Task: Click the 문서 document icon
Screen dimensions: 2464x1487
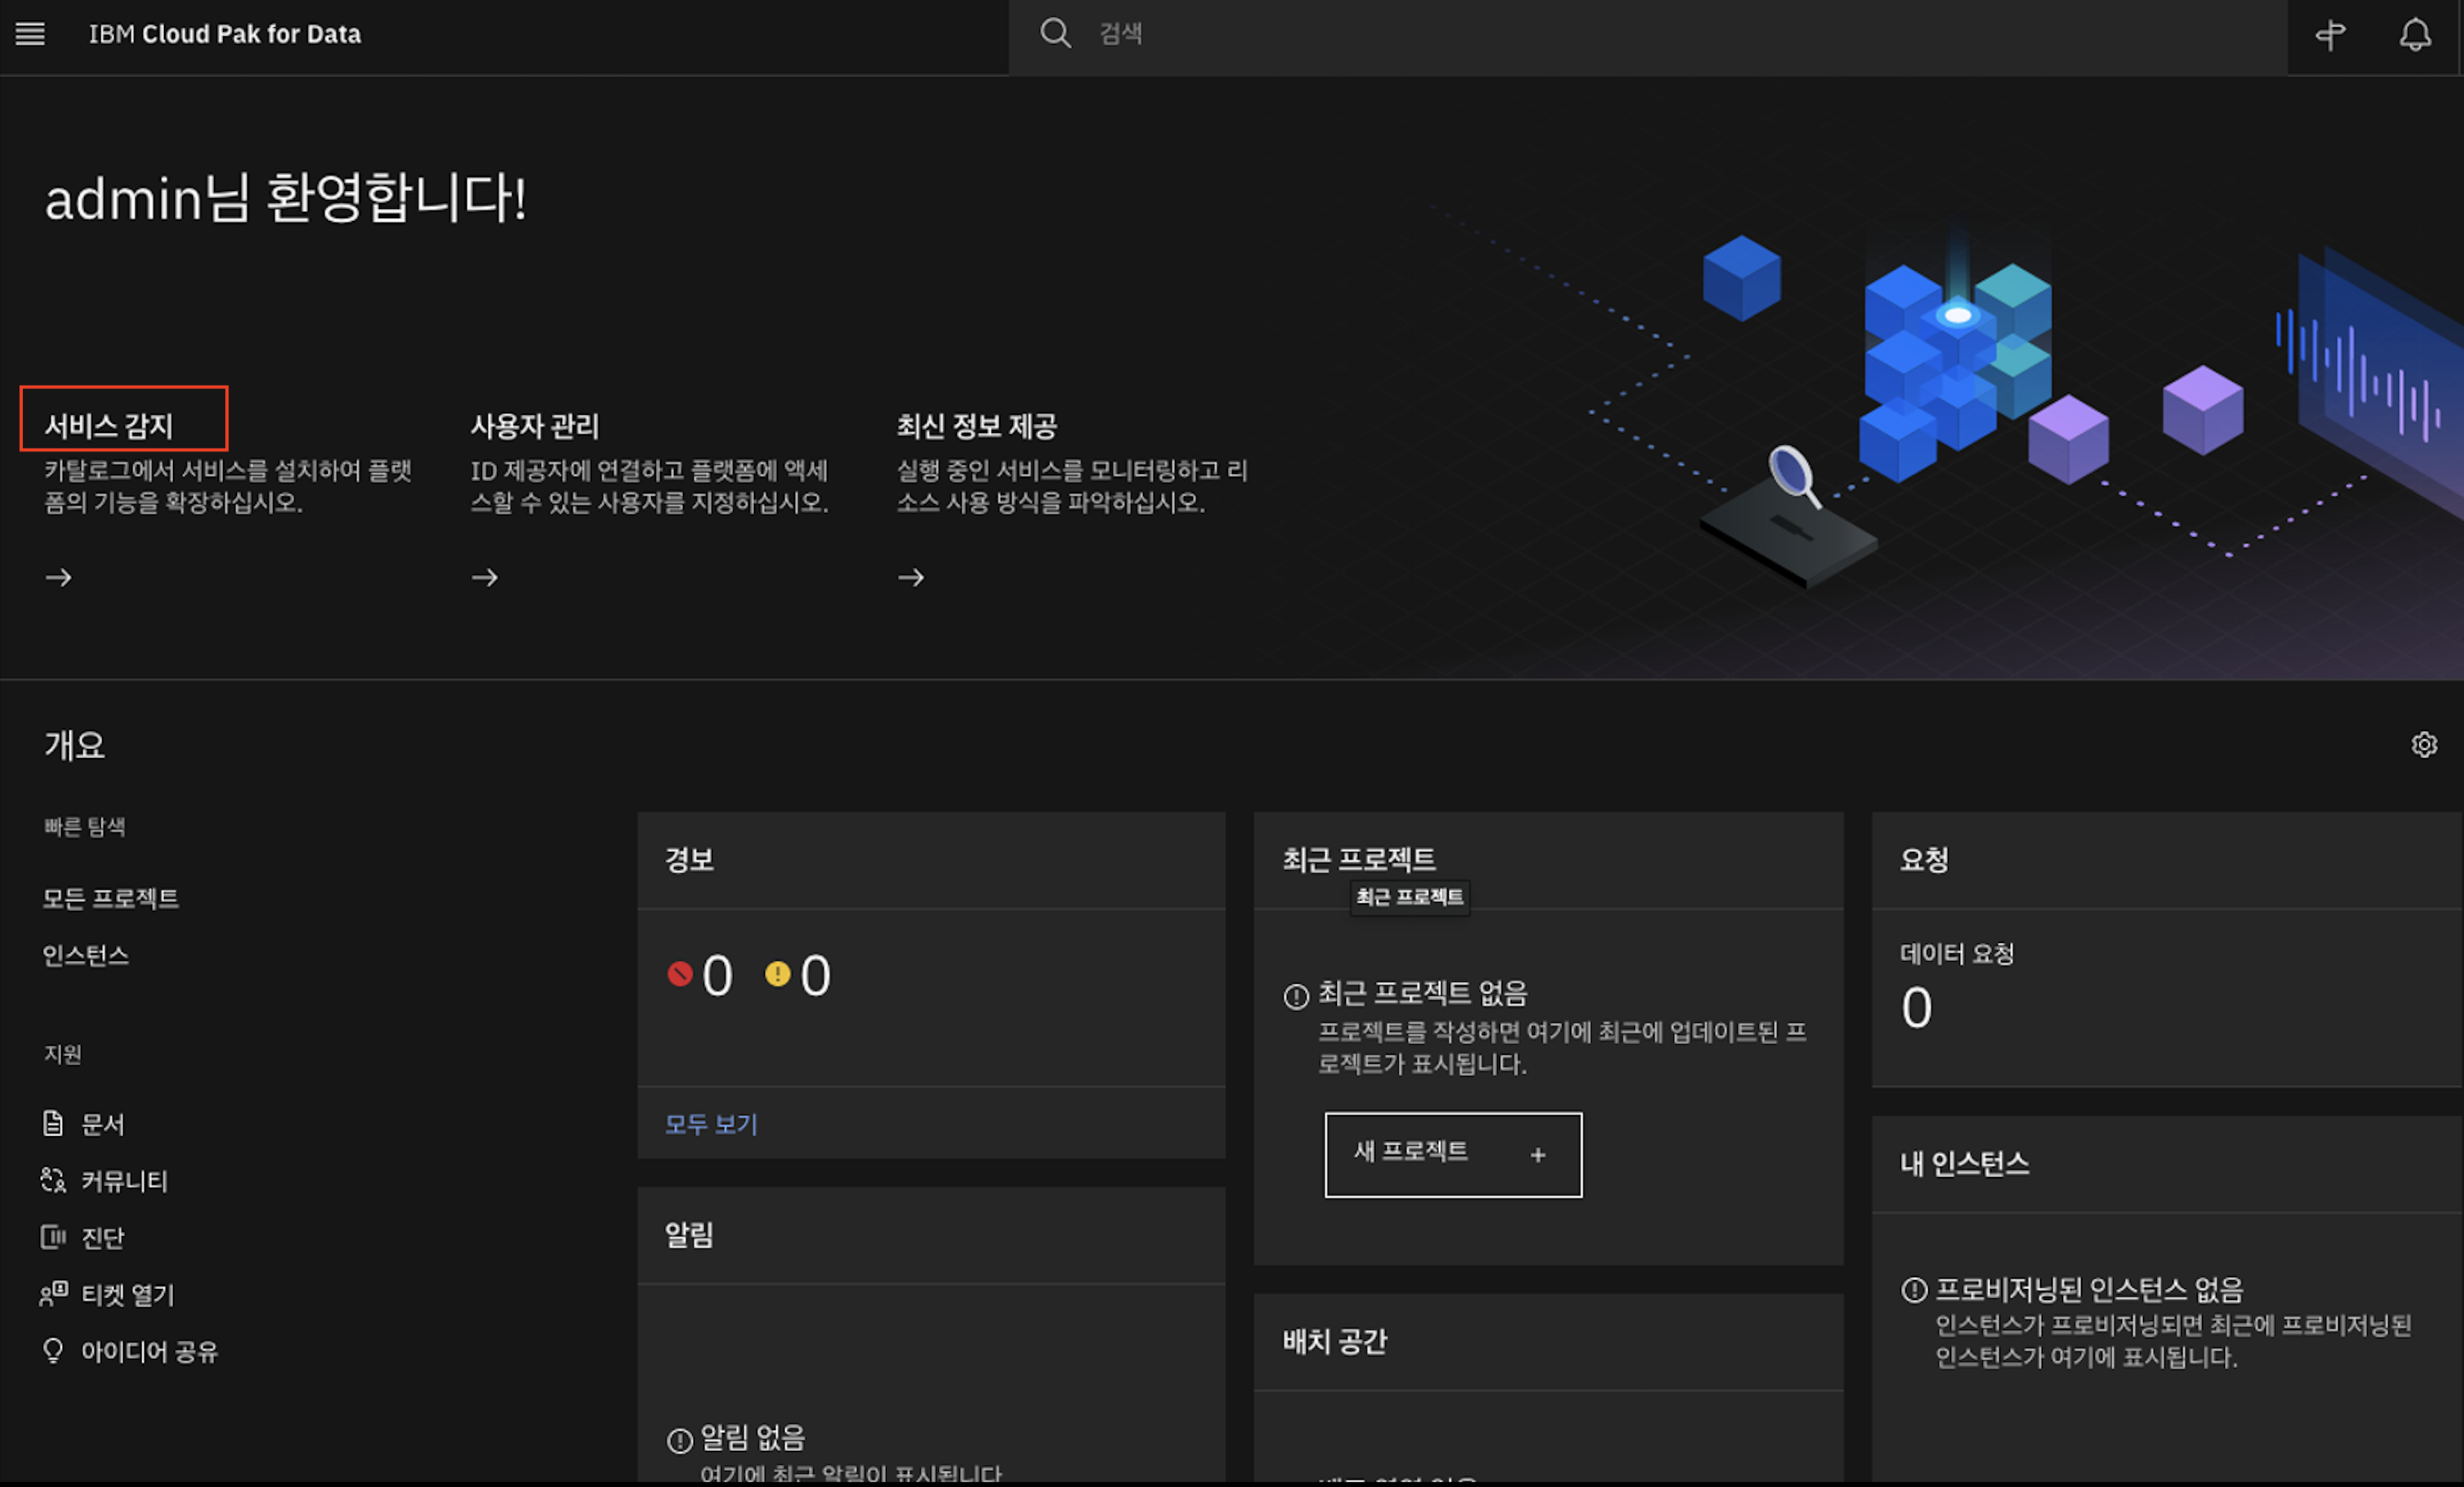Action: tap(53, 1123)
